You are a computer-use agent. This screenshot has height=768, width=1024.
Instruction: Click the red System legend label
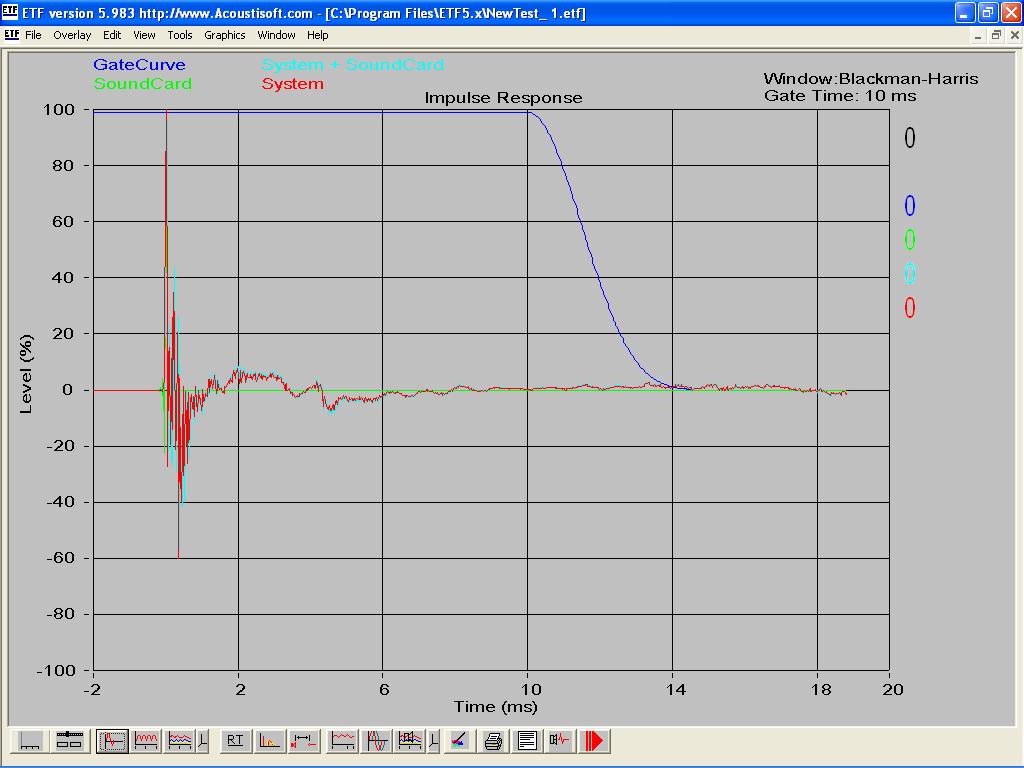tap(292, 84)
